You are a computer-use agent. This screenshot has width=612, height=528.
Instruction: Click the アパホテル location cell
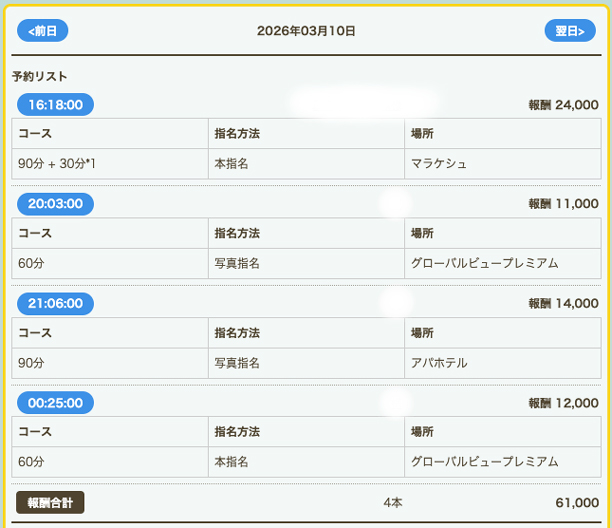pos(439,363)
